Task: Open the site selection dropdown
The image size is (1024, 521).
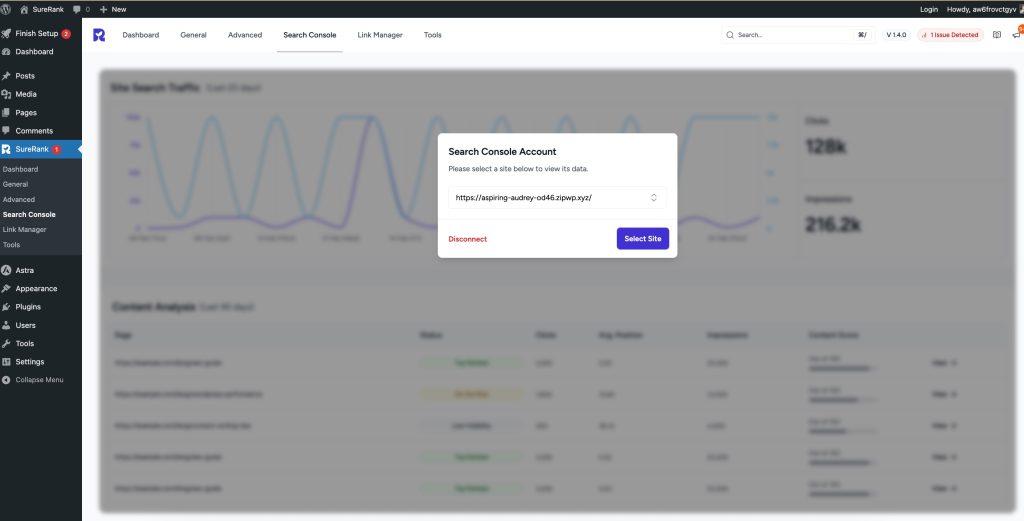Action: point(557,198)
